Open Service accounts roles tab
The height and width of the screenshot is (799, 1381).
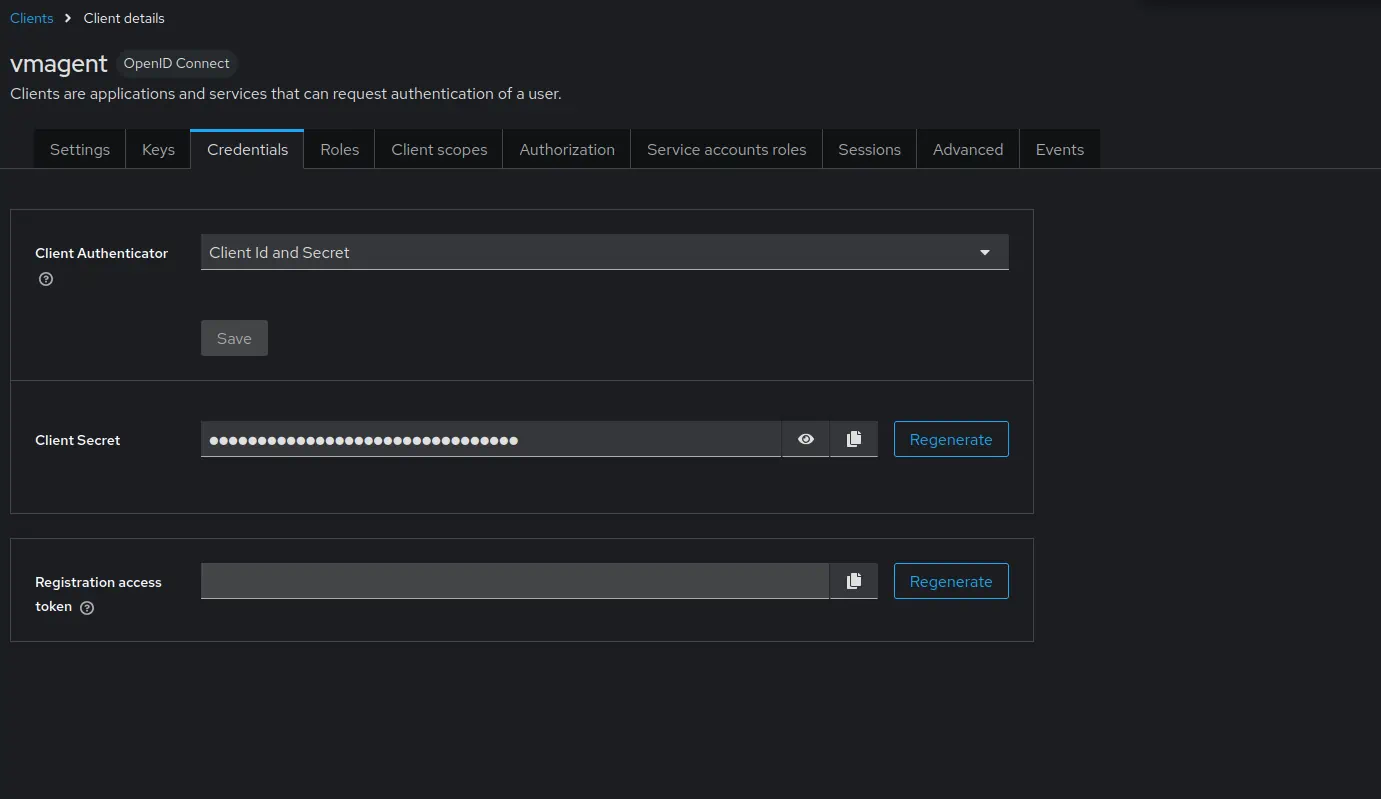[726, 149]
